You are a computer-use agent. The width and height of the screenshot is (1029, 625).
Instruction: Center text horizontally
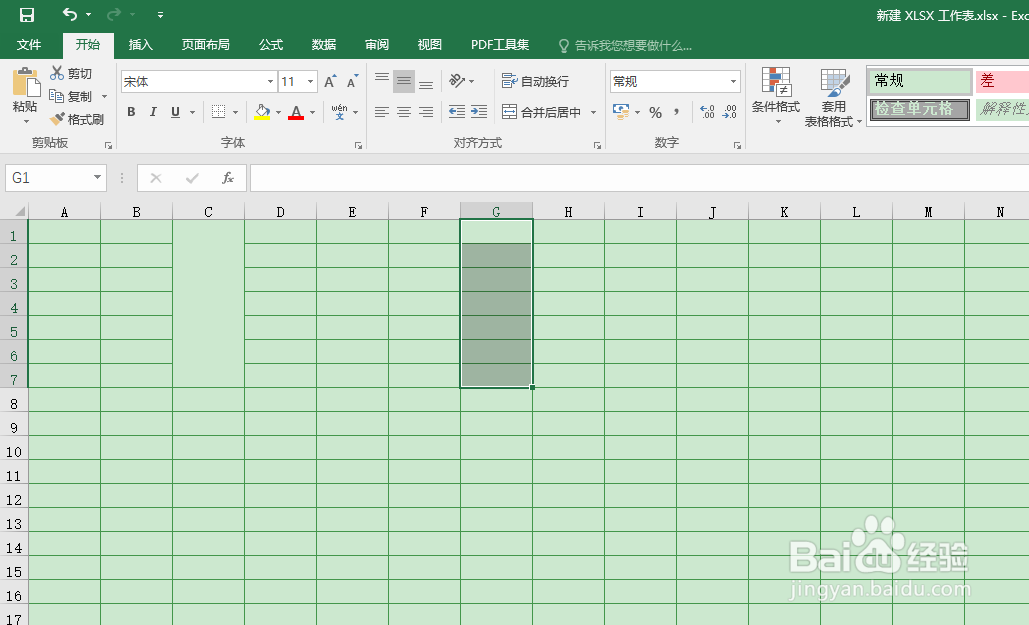(404, 112)
